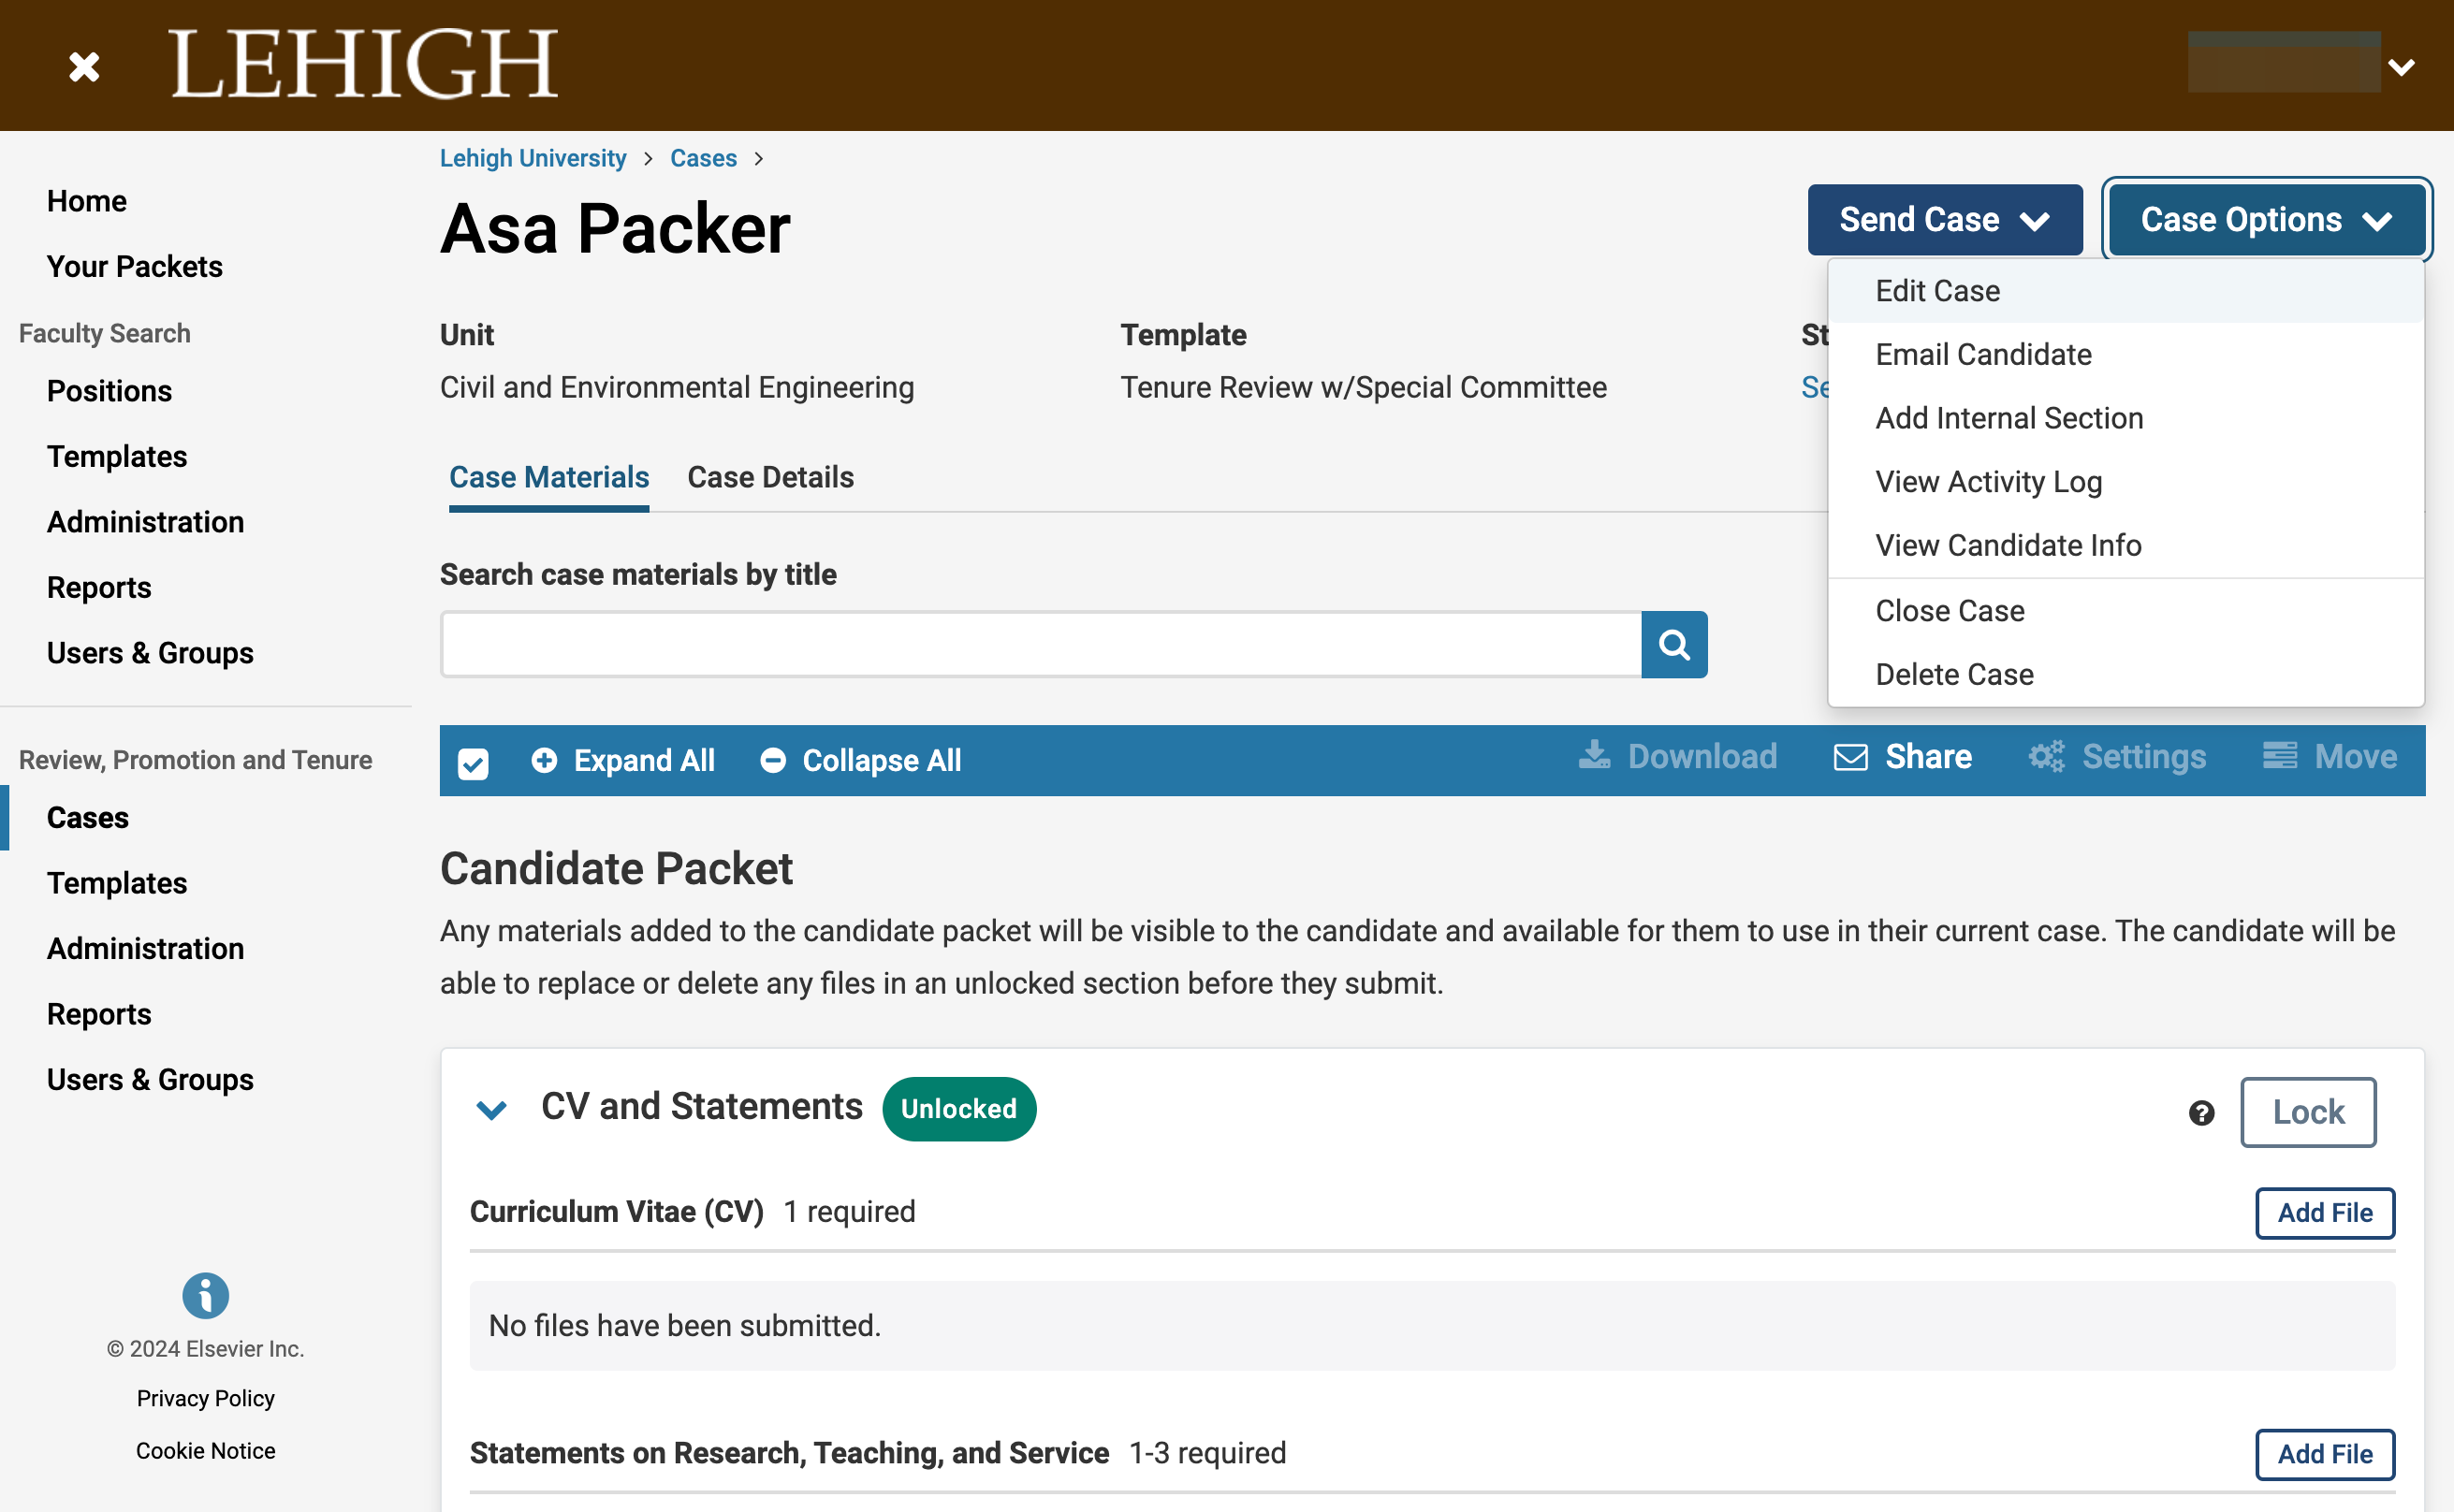The height and width of the screenshot is (1512, 2454).
Task: Open the Cases breadcrumb link
Action: click(x=703, y=158)
